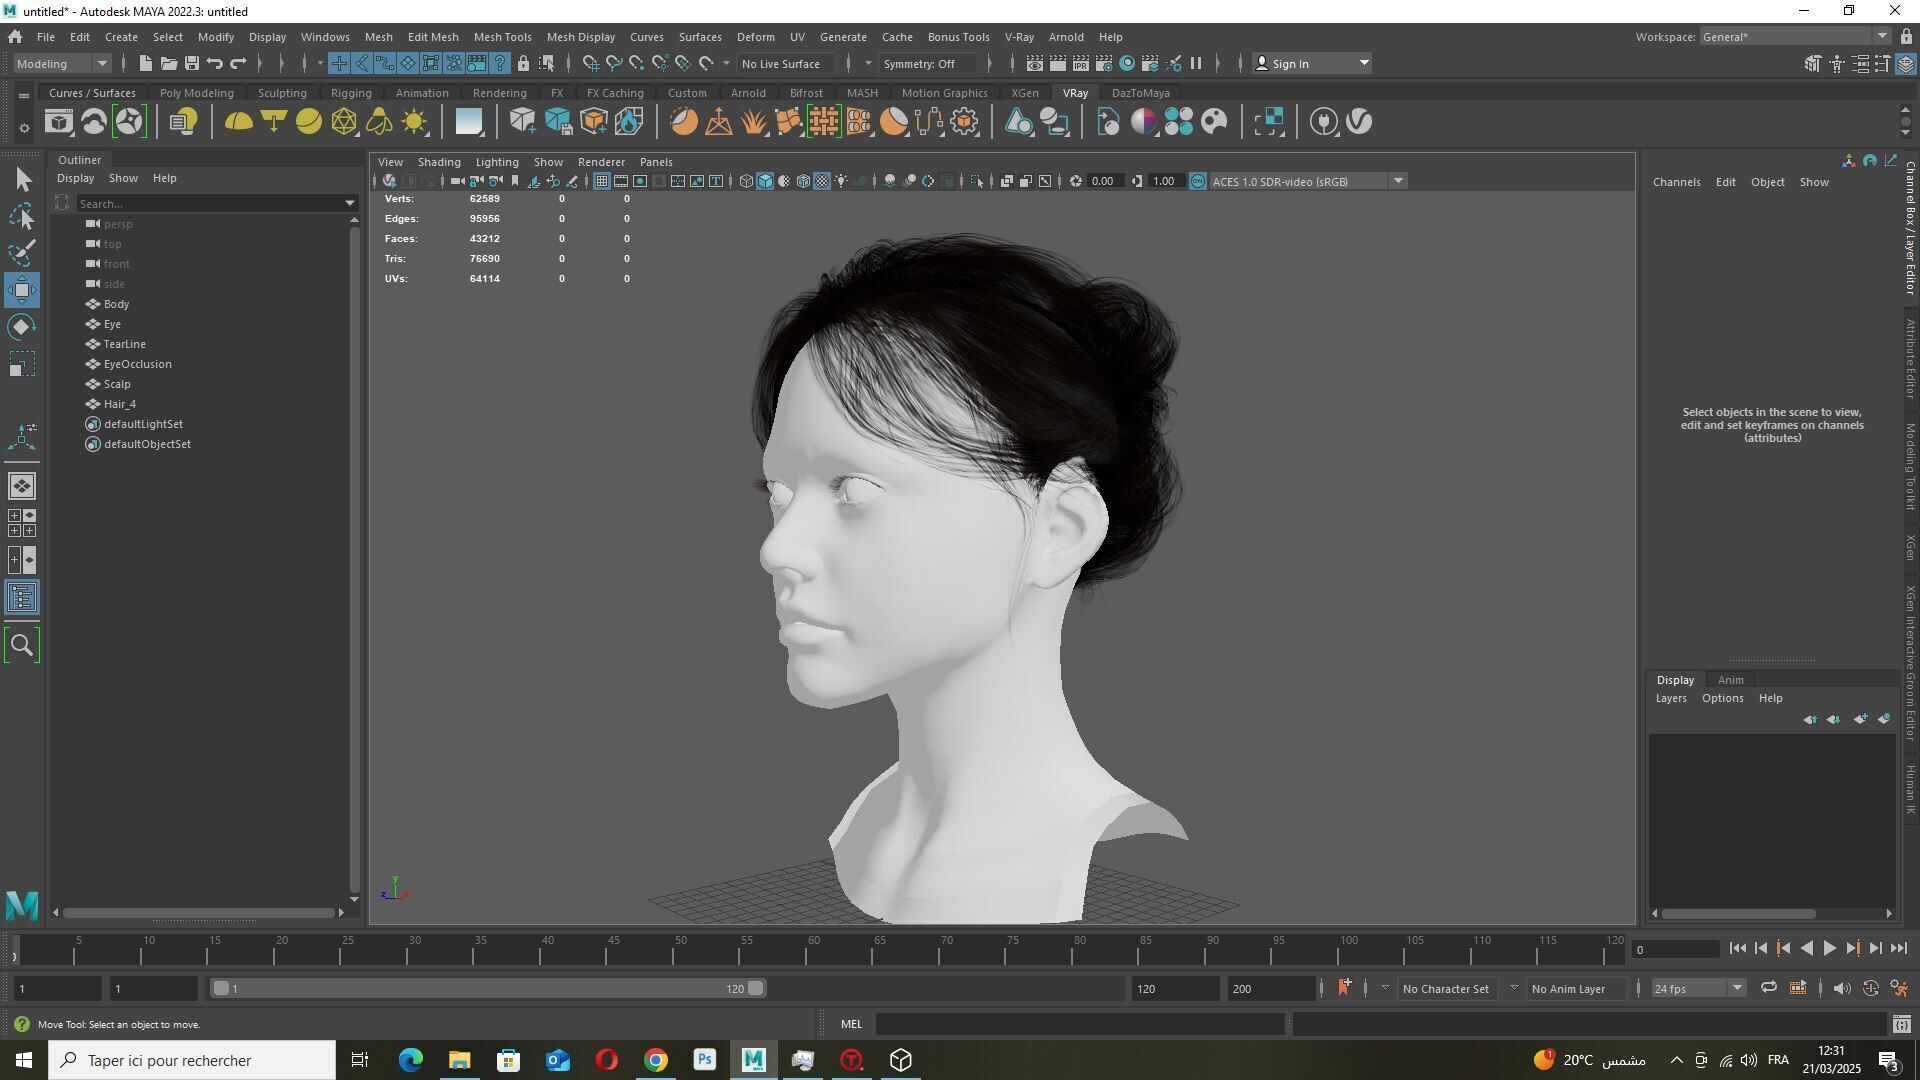Click the Outliner horizontal scrollbar
1920x1080 pixels.
coord(198,913)
